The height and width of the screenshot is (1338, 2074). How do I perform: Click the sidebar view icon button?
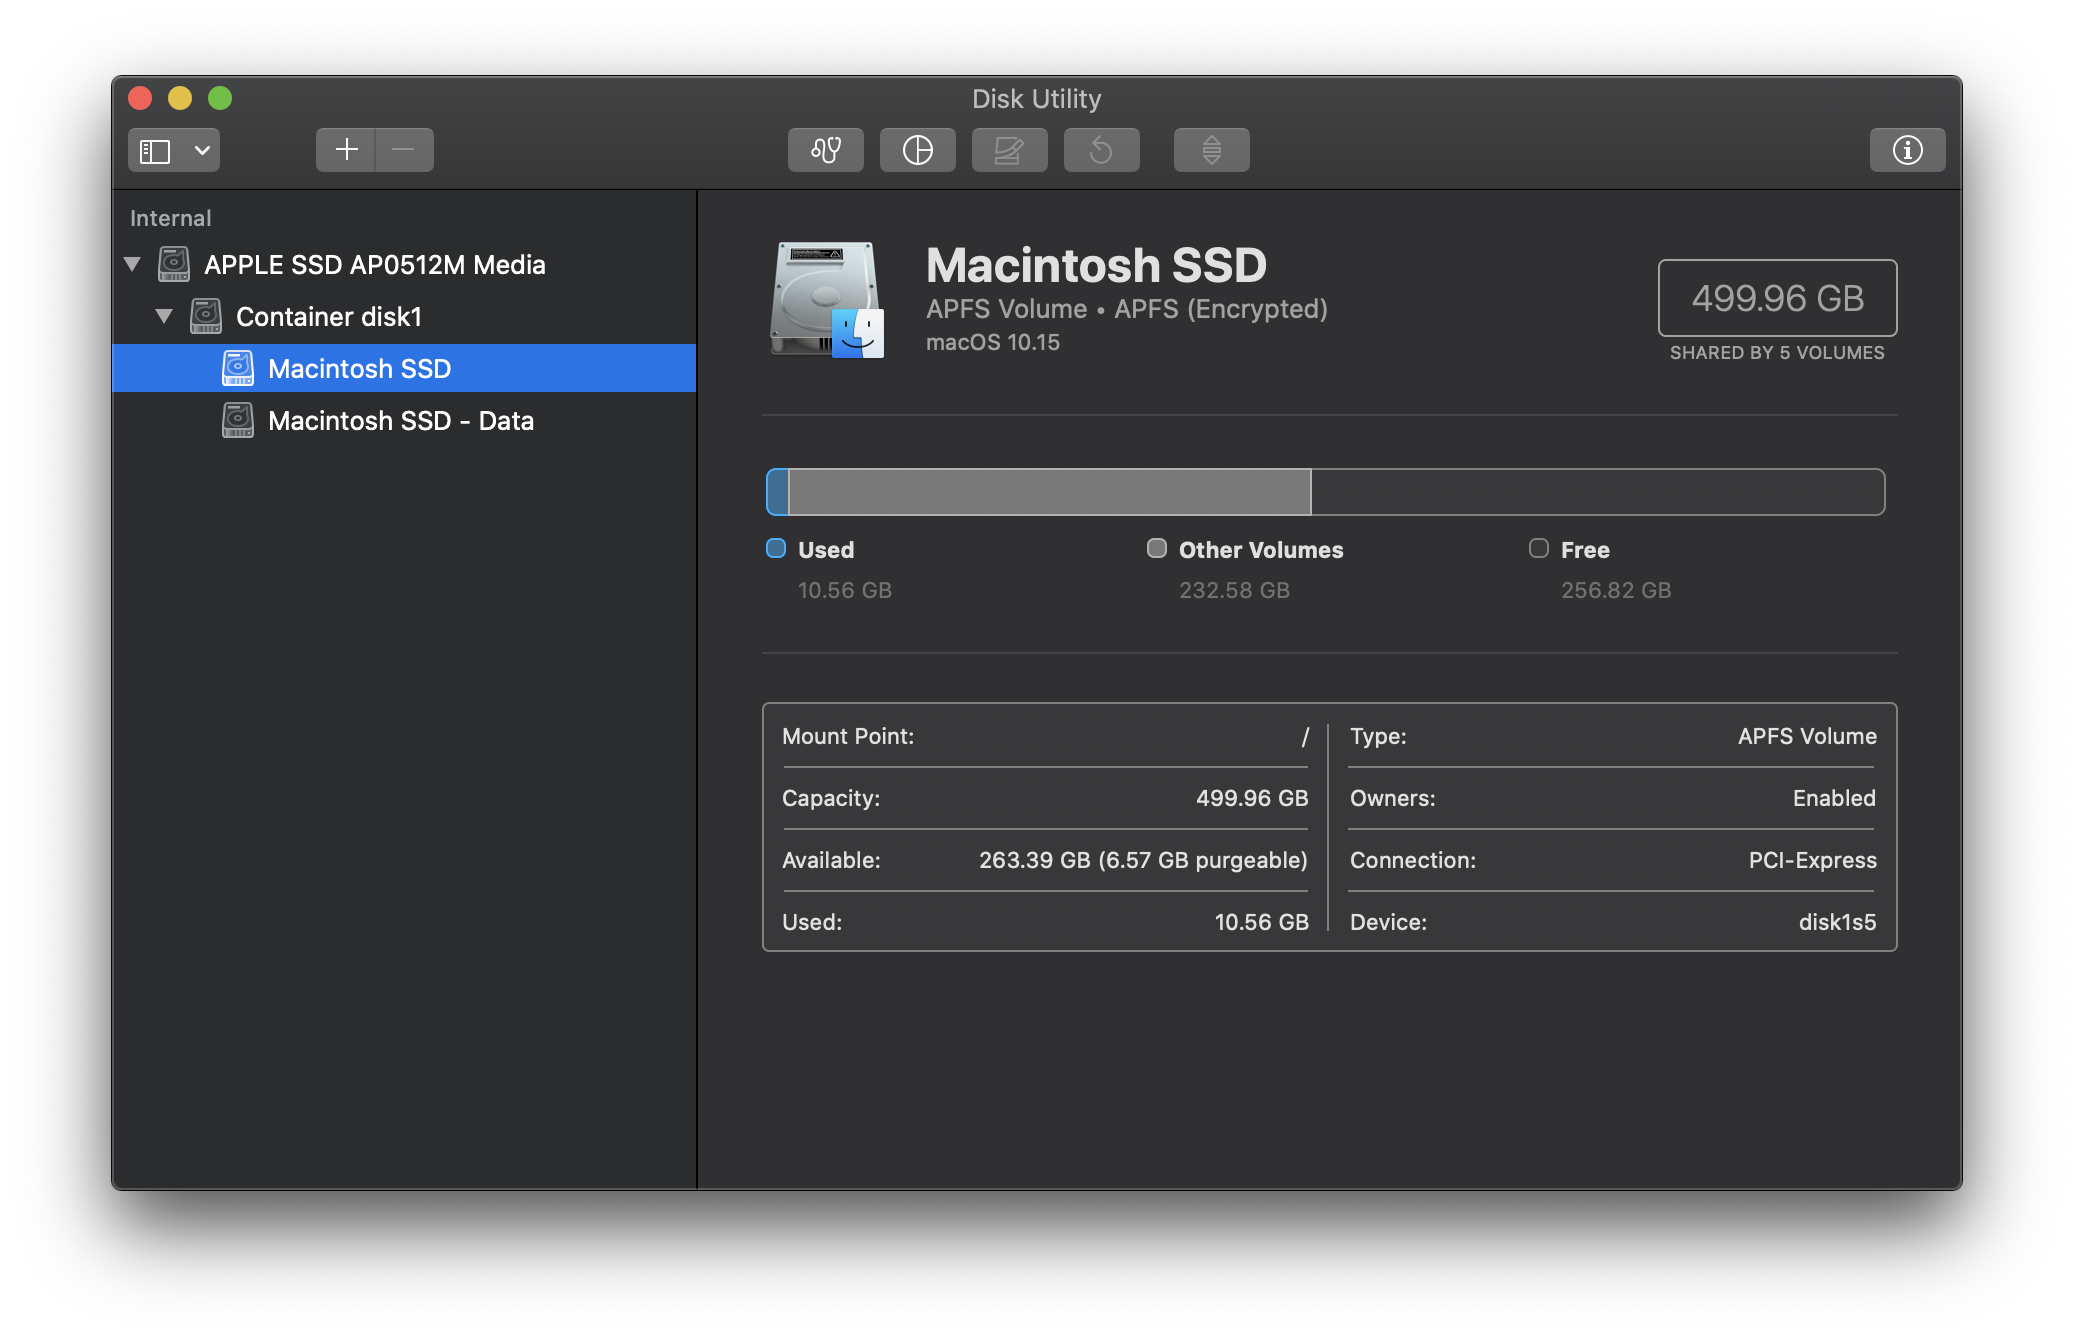pos(155,151)
